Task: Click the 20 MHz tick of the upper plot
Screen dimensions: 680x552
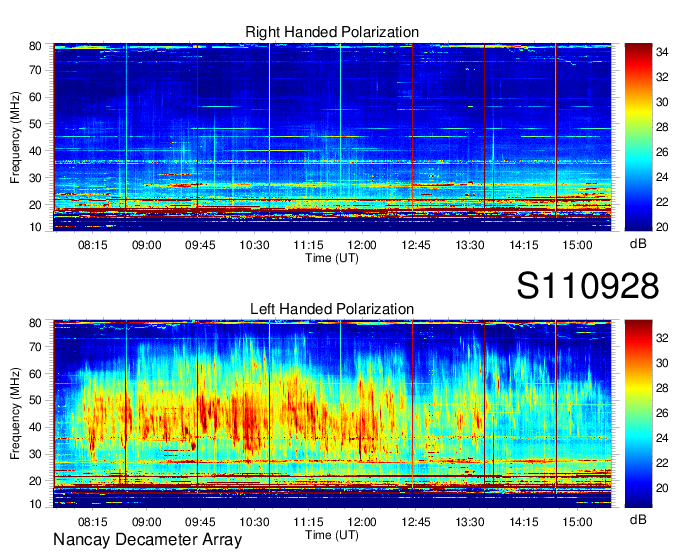Action: [35, 205]
